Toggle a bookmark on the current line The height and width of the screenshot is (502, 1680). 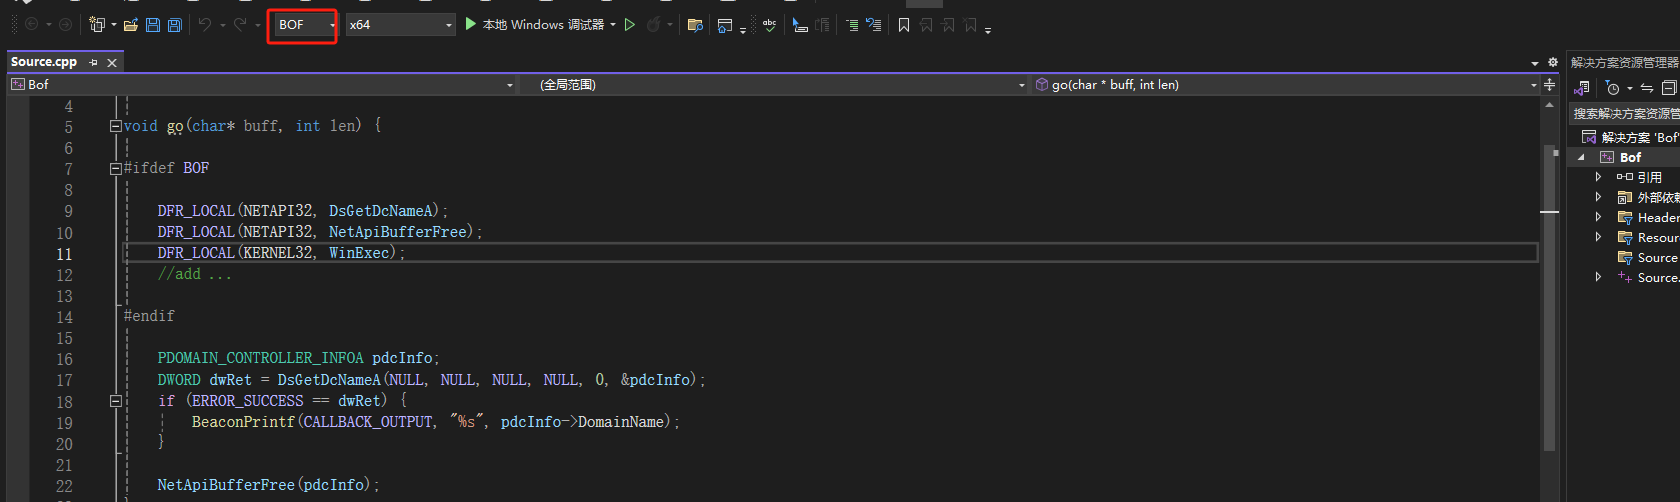(x=904, y=25)
